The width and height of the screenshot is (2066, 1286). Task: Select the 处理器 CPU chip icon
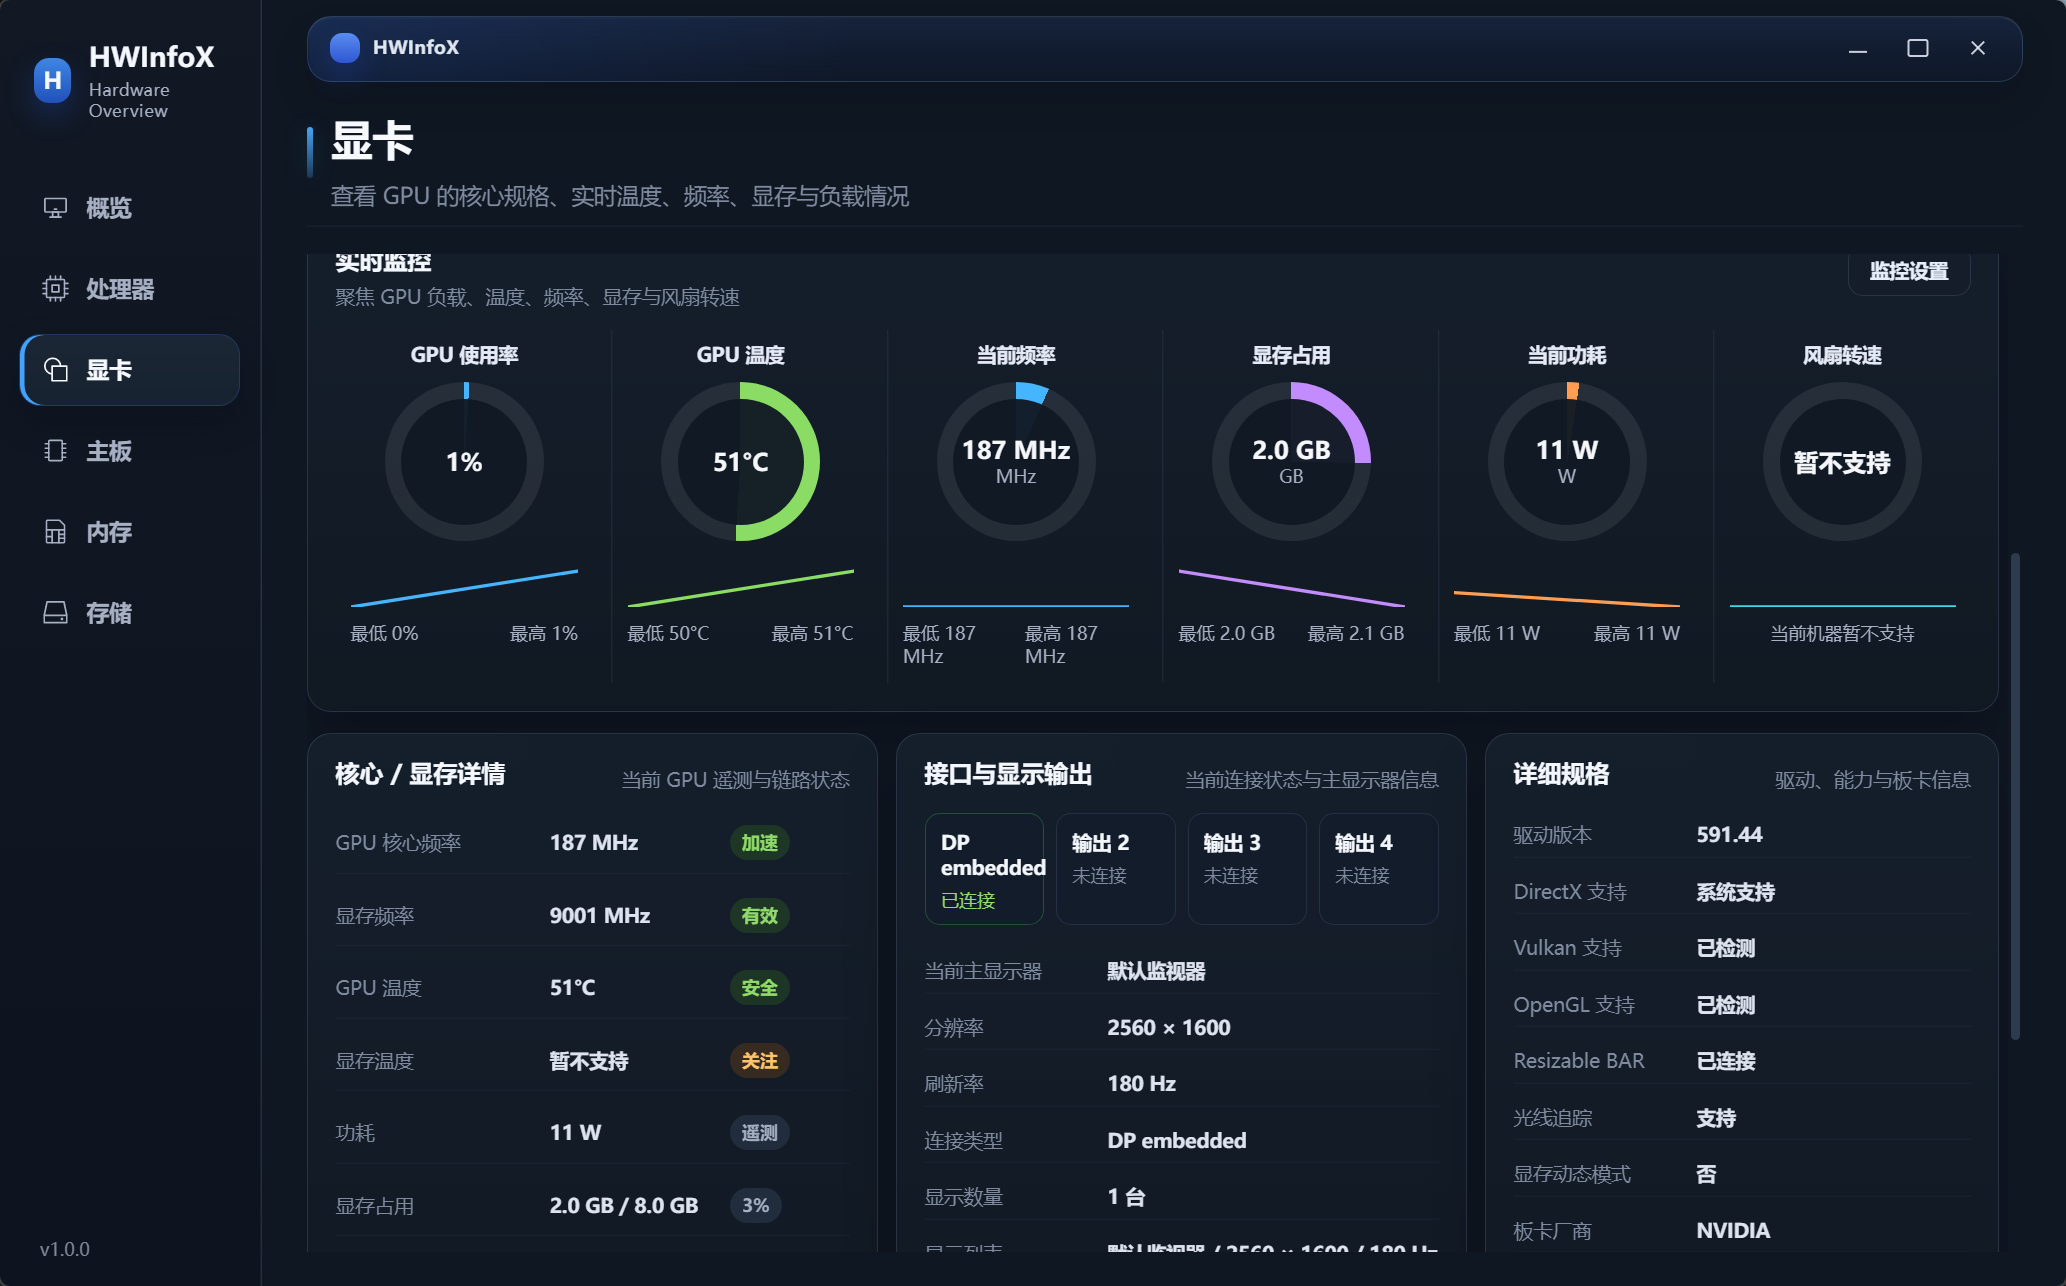point(55,289)
